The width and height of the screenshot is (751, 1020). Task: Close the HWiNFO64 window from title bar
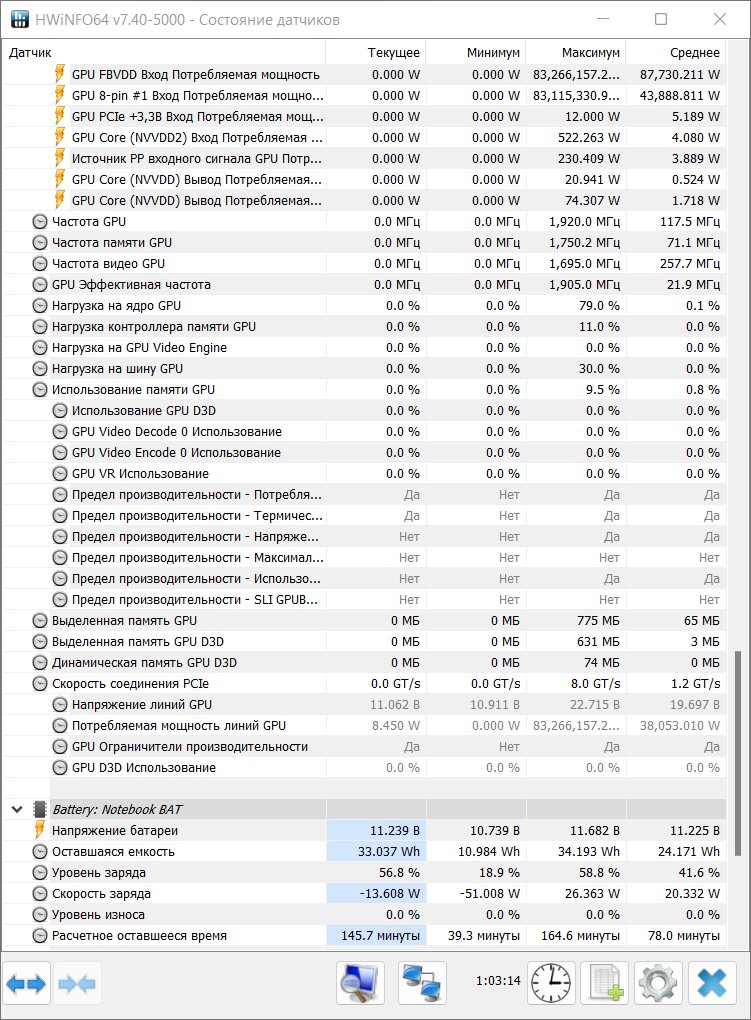pyautogui.click(x=719, y=19)
